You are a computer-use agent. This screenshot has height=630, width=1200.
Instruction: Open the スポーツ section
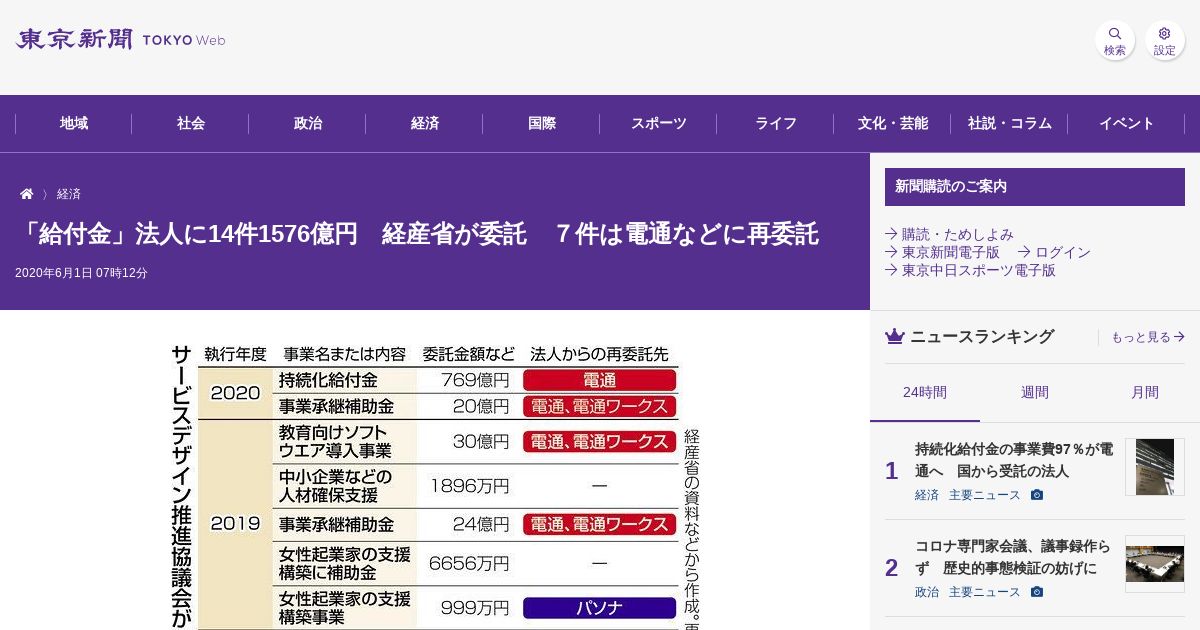[659, 123]
